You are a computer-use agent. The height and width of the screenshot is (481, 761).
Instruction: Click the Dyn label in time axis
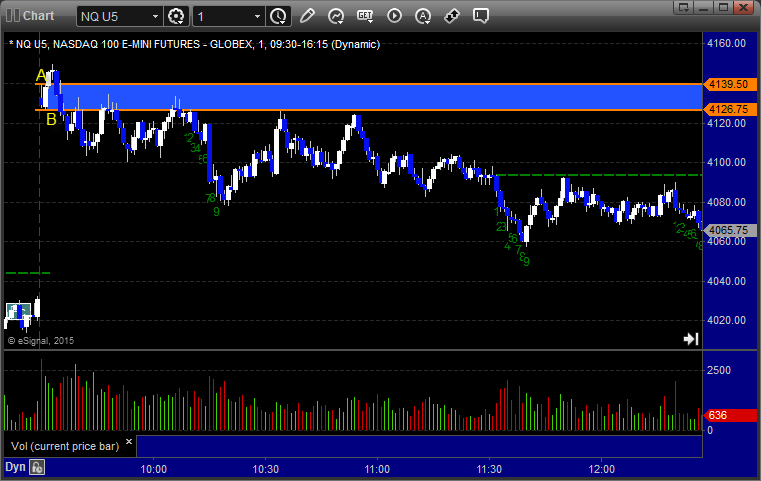coord(15,467)
